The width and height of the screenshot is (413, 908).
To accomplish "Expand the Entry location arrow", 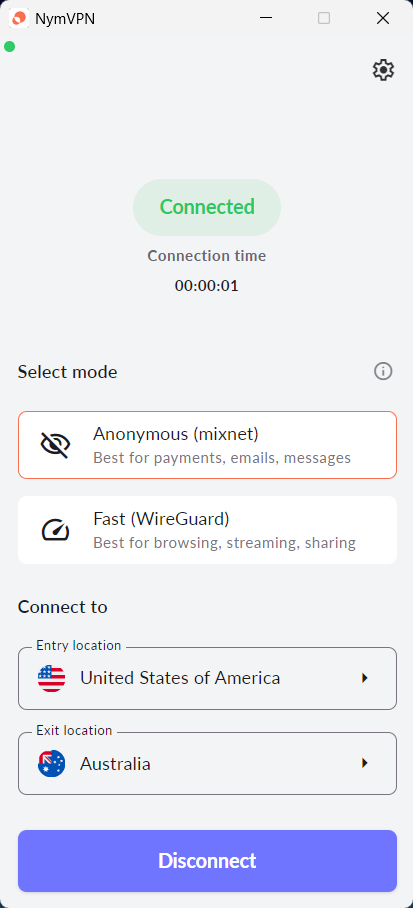I will [364, 678].
